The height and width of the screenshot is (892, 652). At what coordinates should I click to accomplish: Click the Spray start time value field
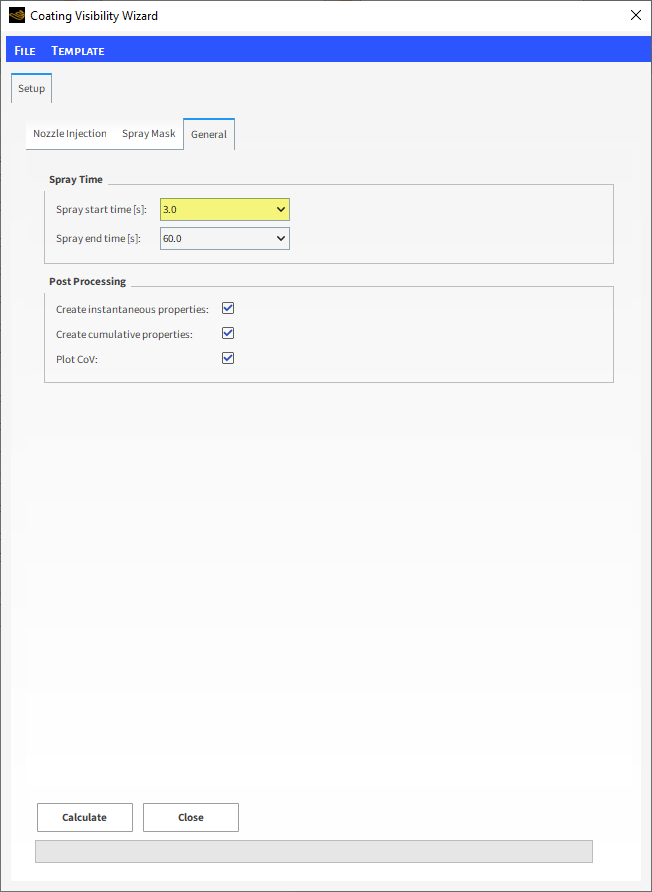pos(215,210)
